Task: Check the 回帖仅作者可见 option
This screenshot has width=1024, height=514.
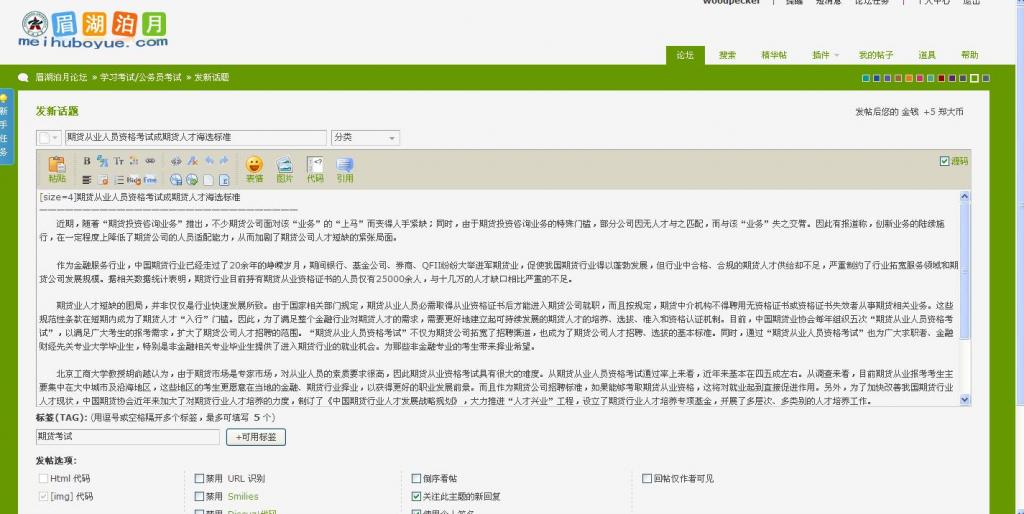Action: point(647,478)
